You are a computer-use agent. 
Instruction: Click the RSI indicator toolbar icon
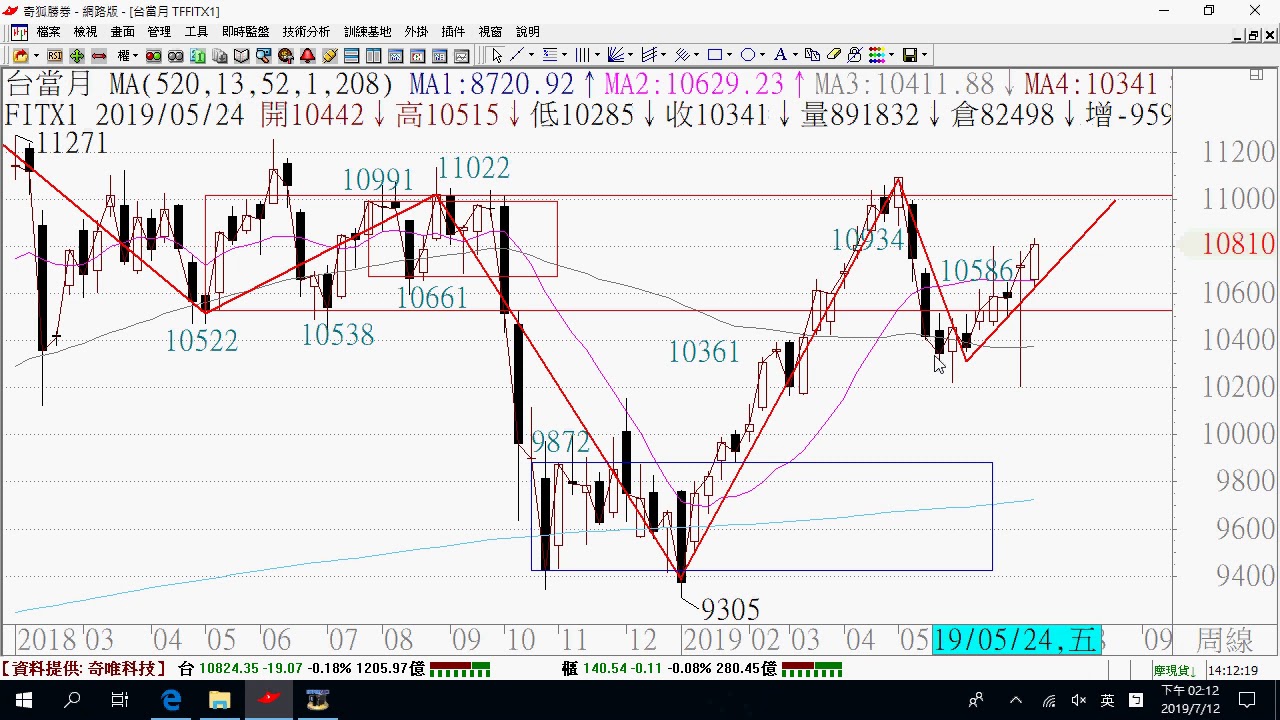[55, 55]
